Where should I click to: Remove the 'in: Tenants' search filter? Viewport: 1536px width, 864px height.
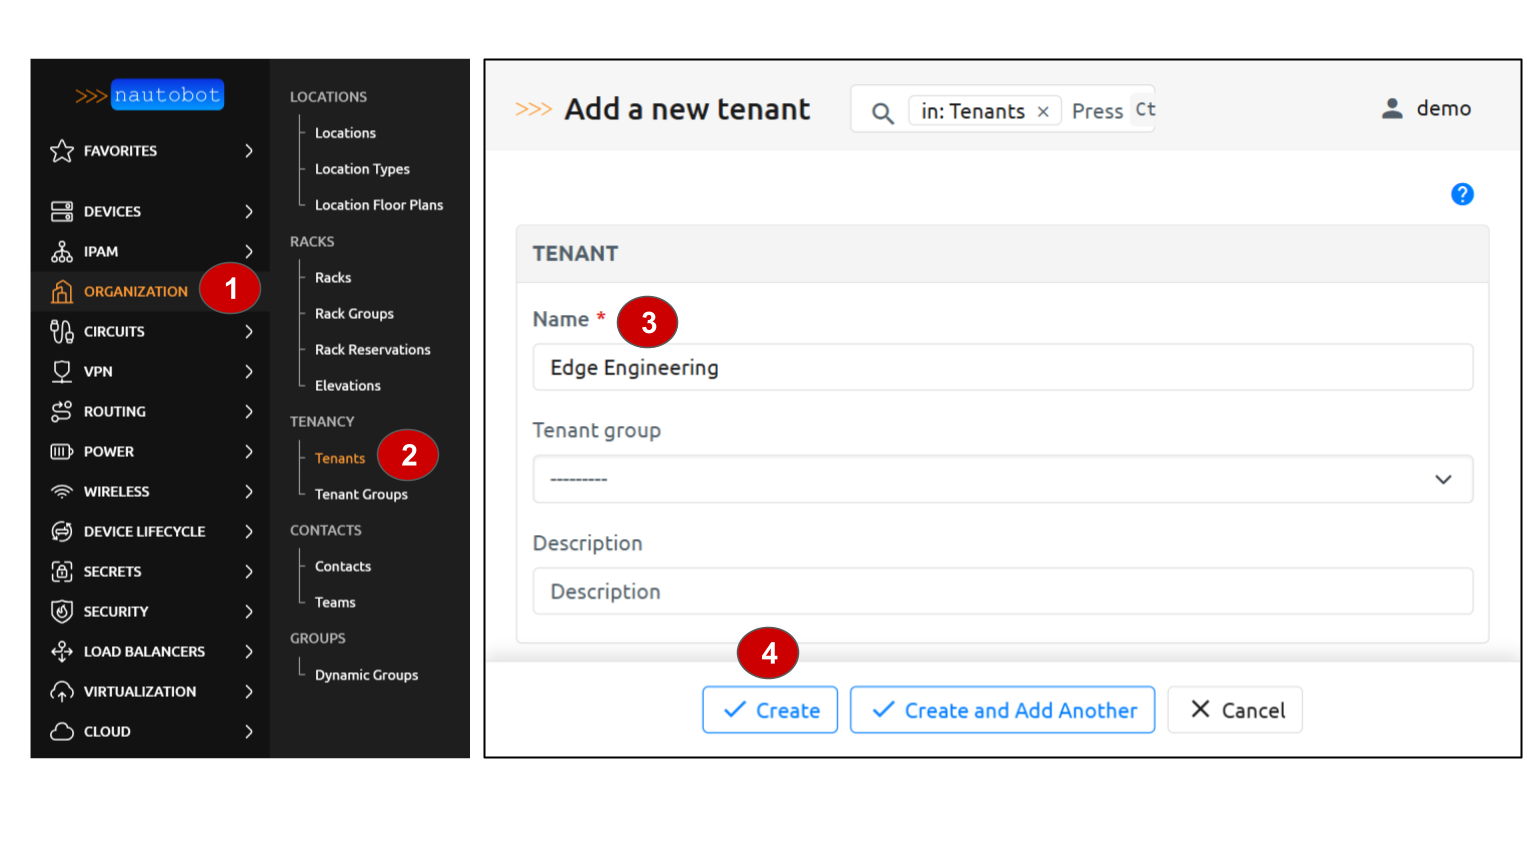click(1043, 111)
